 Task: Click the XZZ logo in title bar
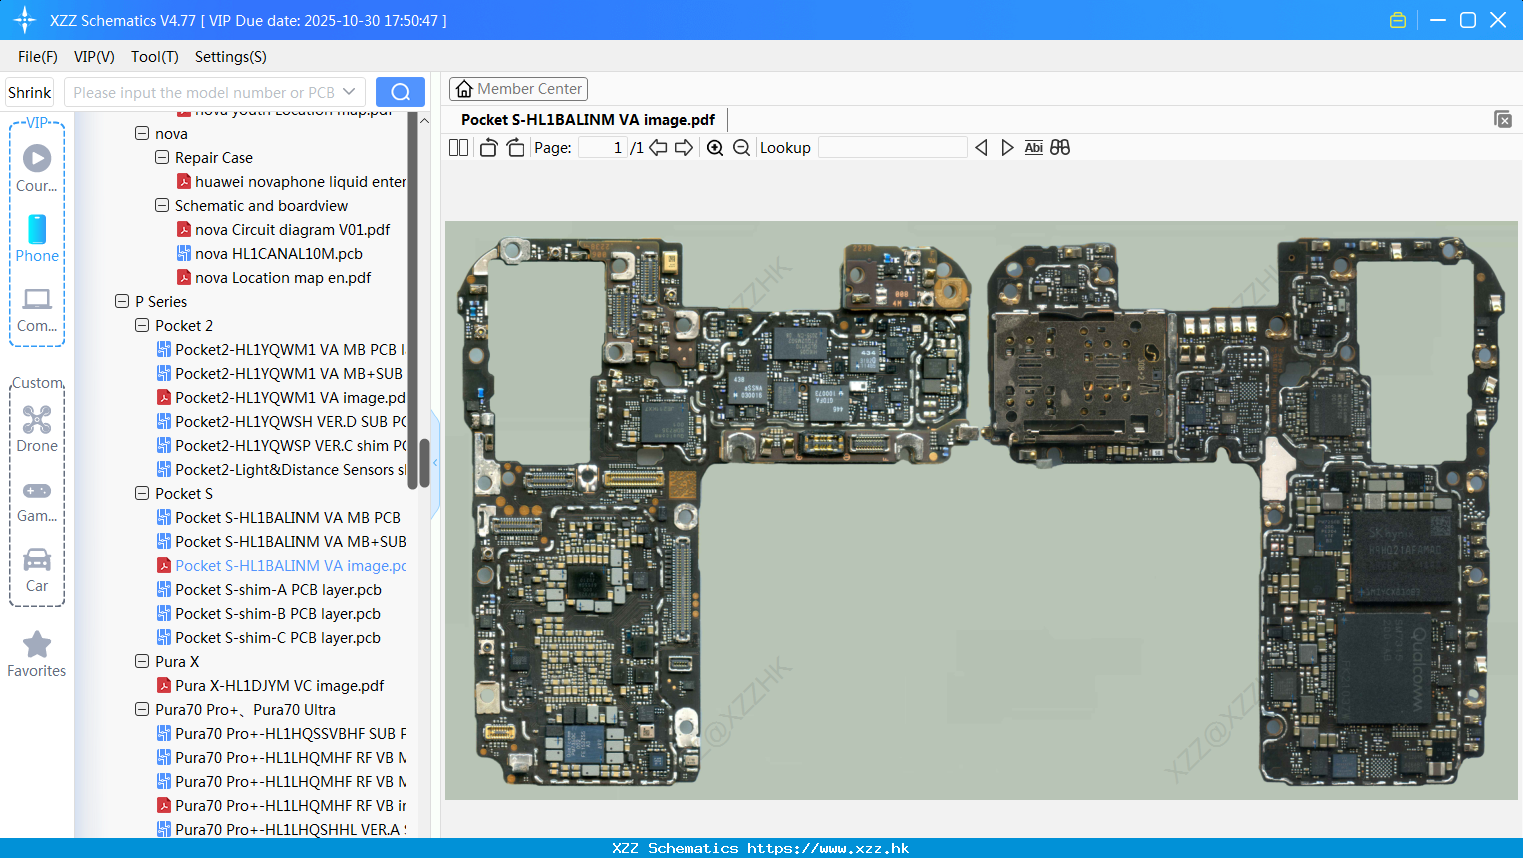click(25, 20)
